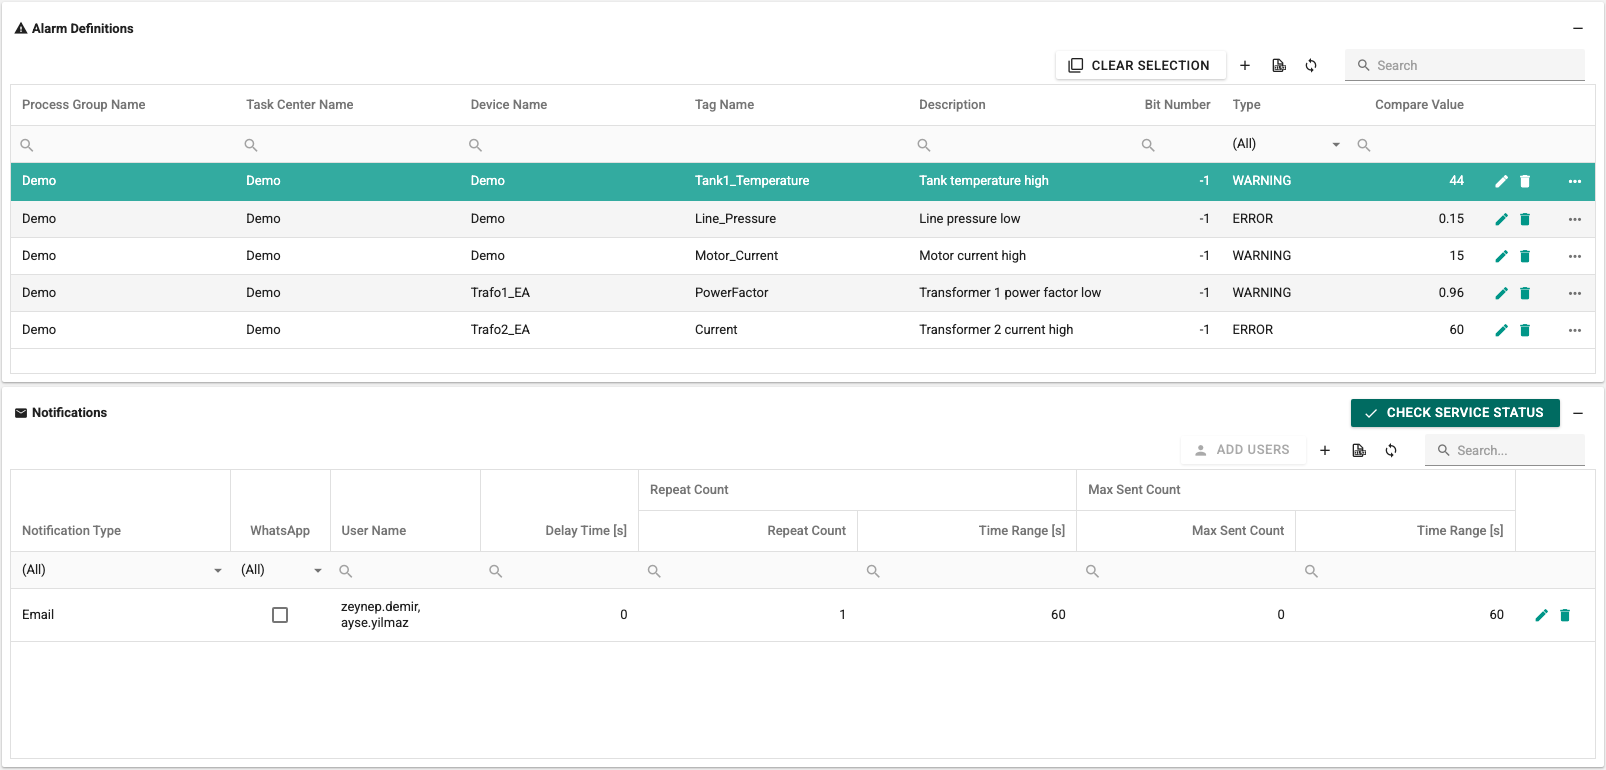1606x770 pixels.
Task: Delete the PowerFactor alarm
Action: 1525,293
